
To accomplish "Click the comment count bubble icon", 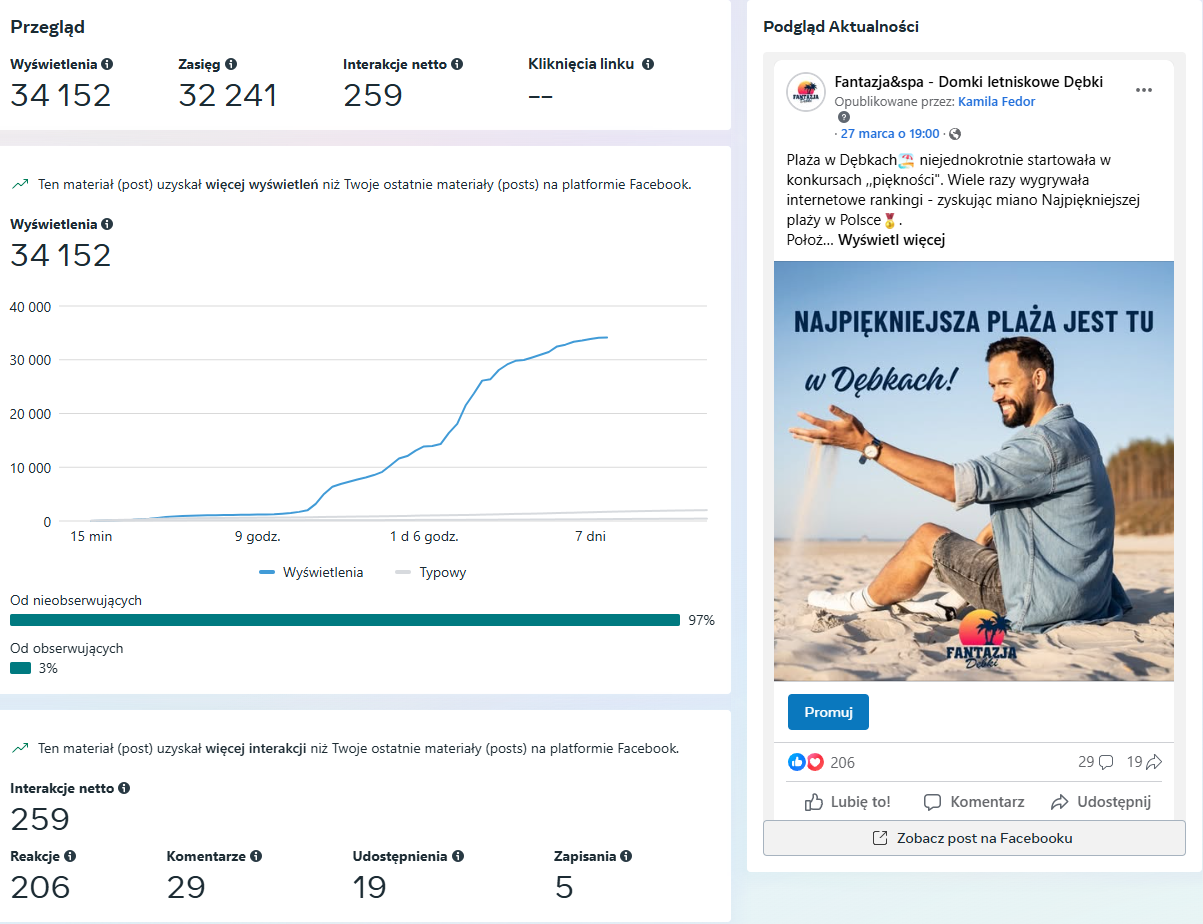I will tap(1106, 762).
